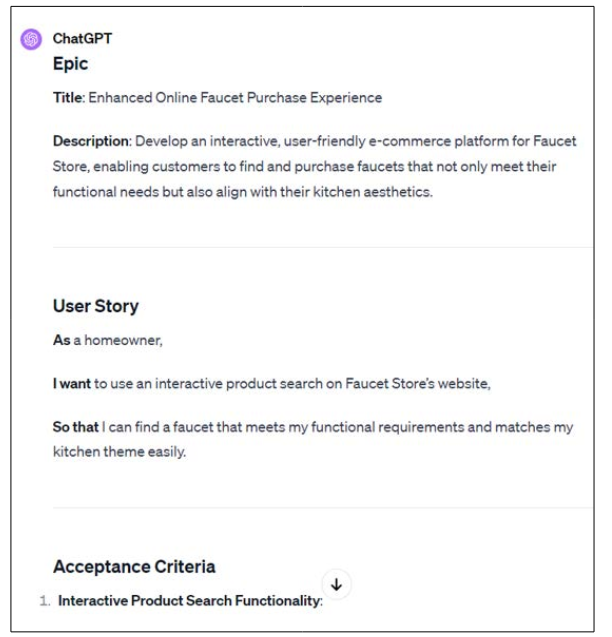Screen dimensions: 612x637
Task: Click the scroll-to-bottom arrow button
Action: tap(336, 585)
